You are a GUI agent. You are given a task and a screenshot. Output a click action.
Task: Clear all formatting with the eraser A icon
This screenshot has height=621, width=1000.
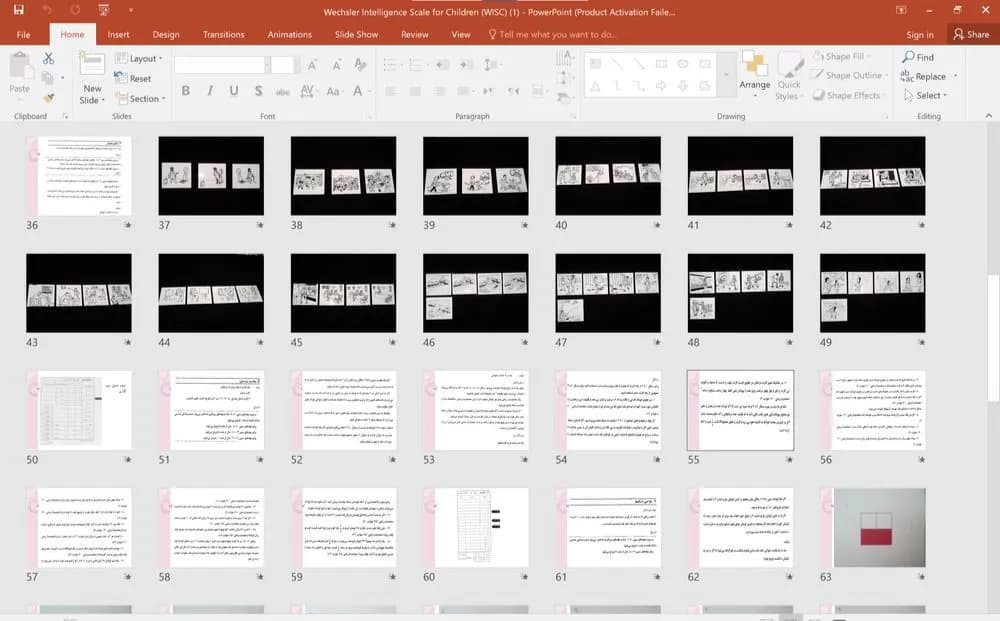[x=360, y=64]
